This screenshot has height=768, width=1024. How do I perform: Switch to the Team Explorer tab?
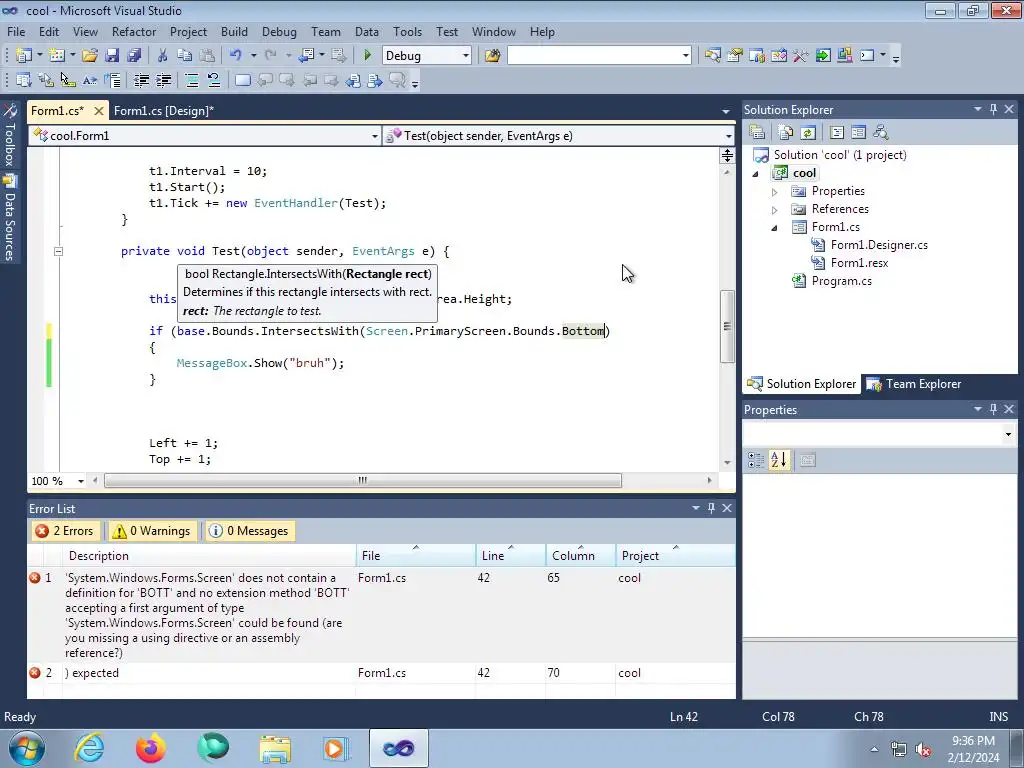916,384
